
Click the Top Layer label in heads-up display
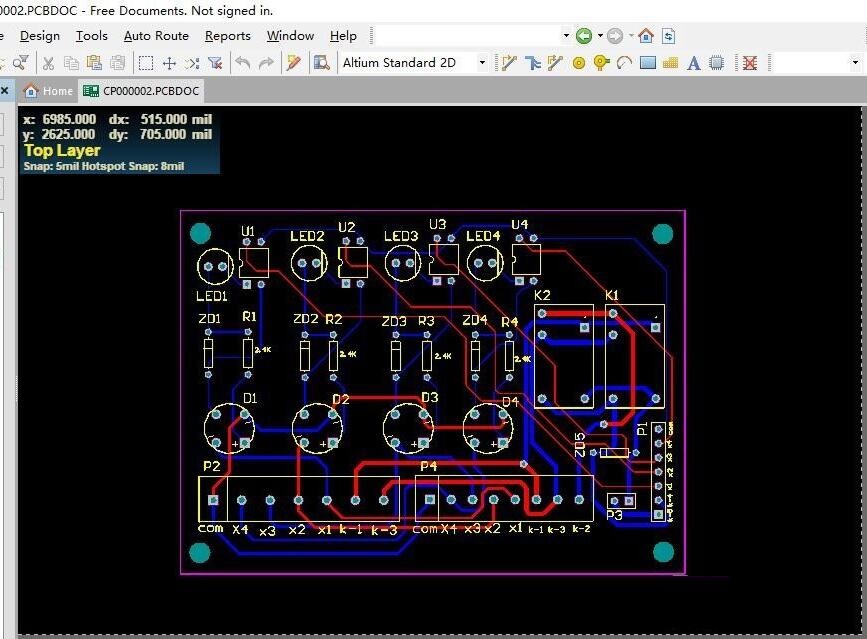coord(62,150)
